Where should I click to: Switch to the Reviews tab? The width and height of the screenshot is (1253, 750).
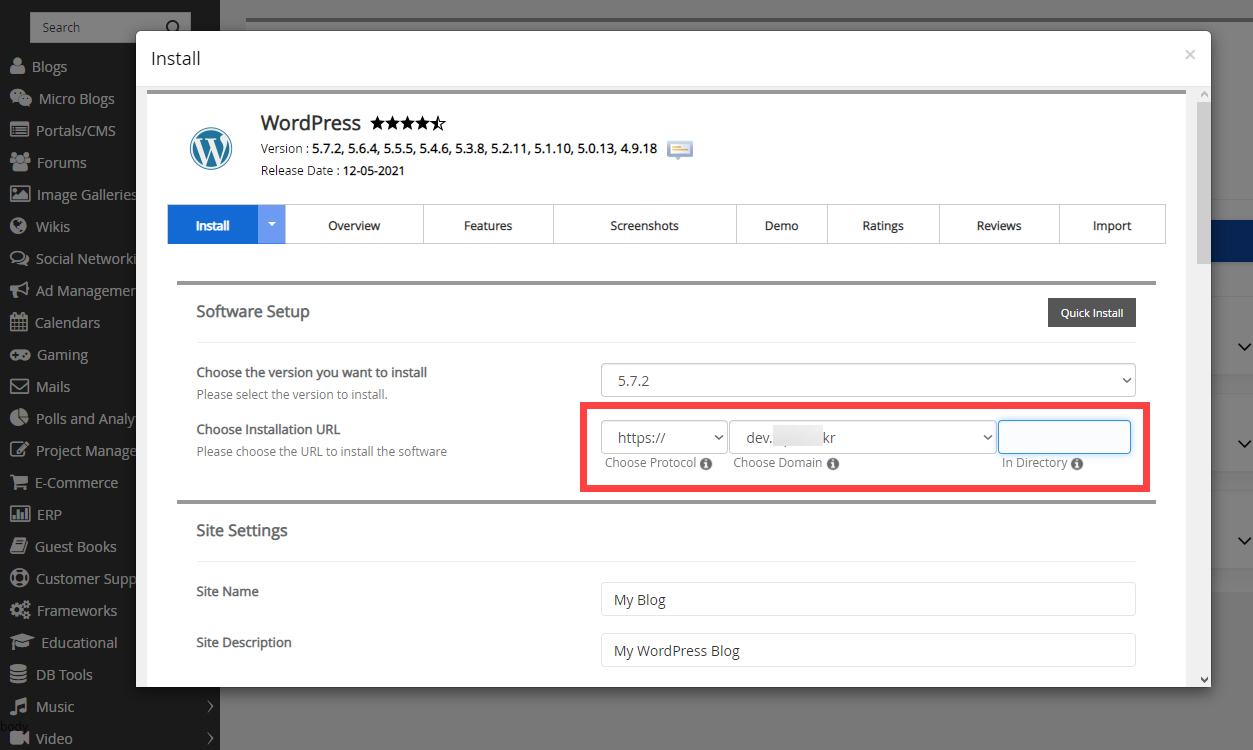point(999,225)
